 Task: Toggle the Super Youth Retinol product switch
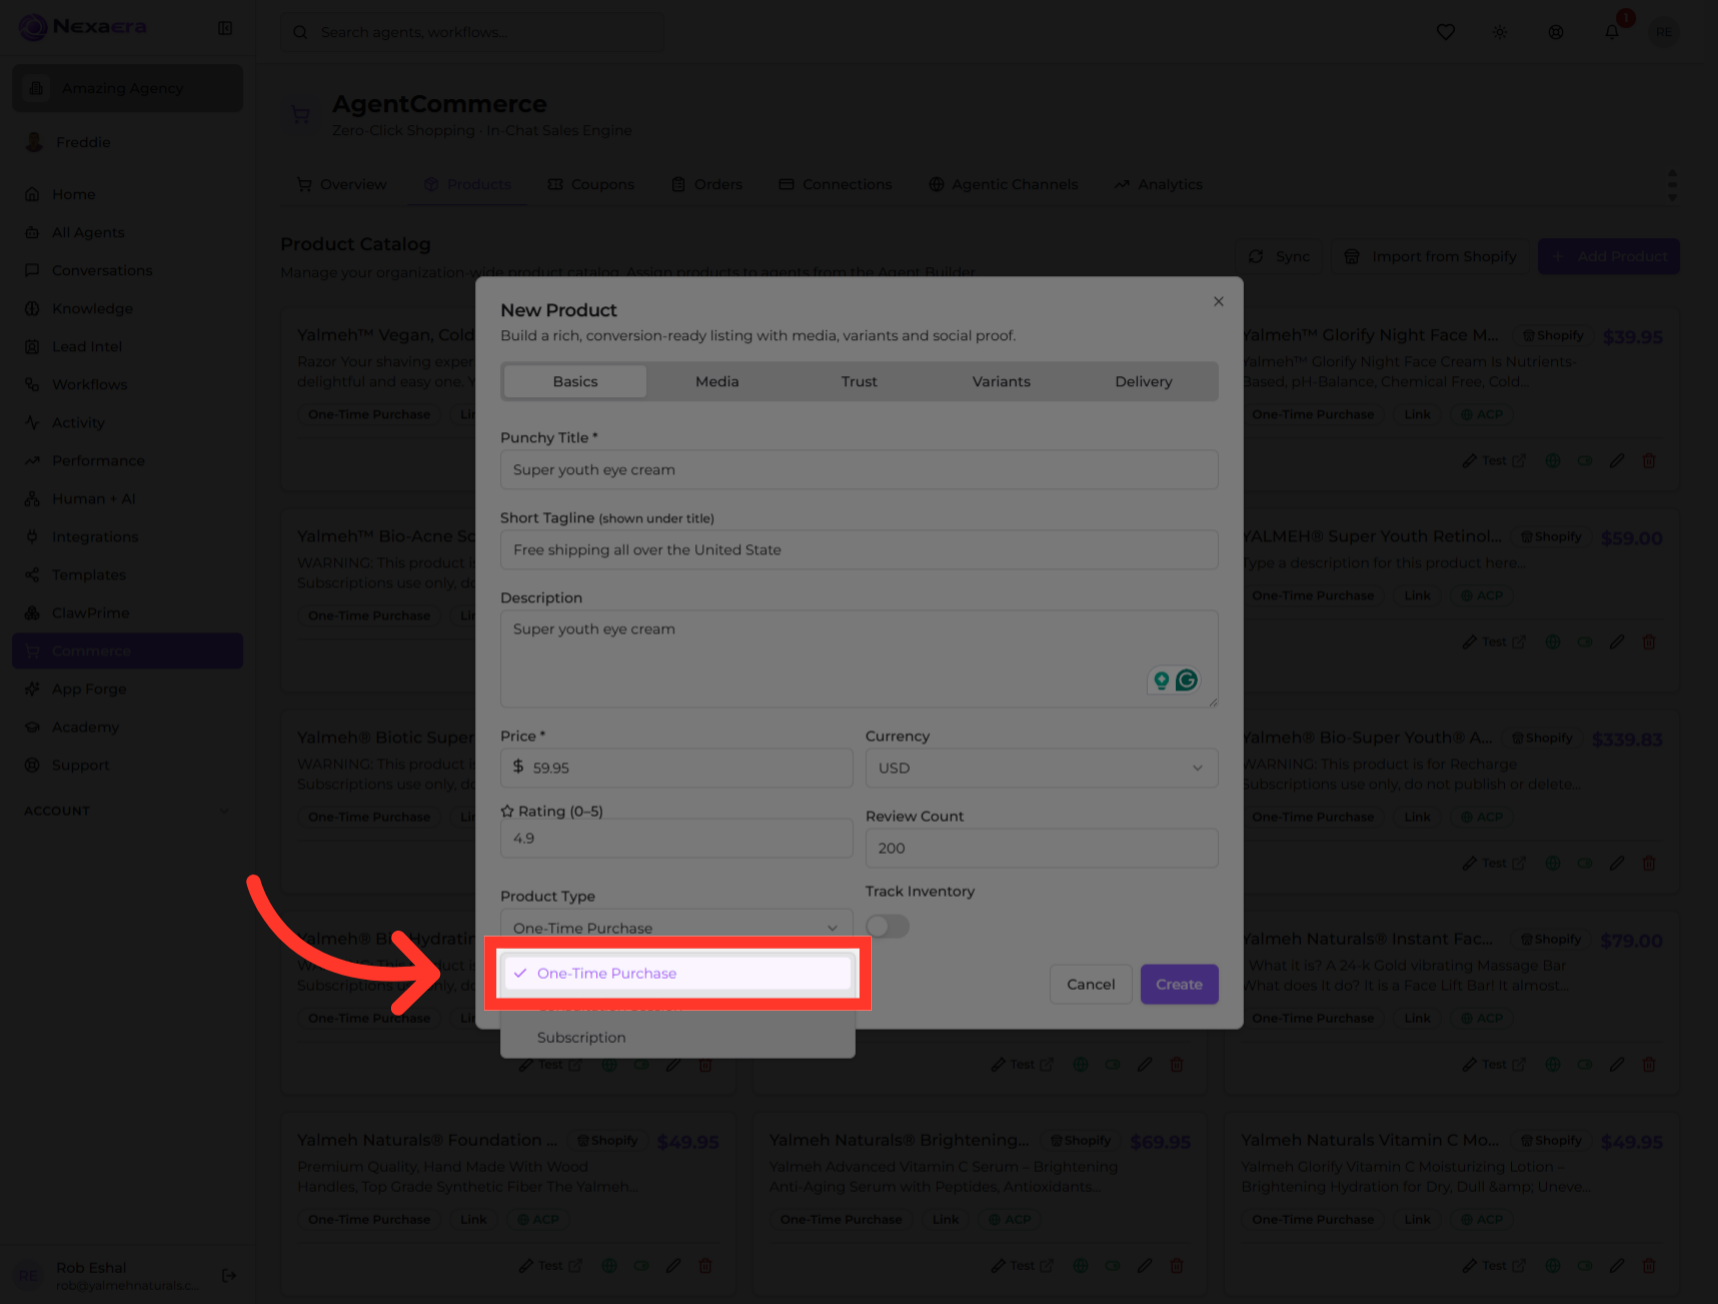click(1585, 642)
